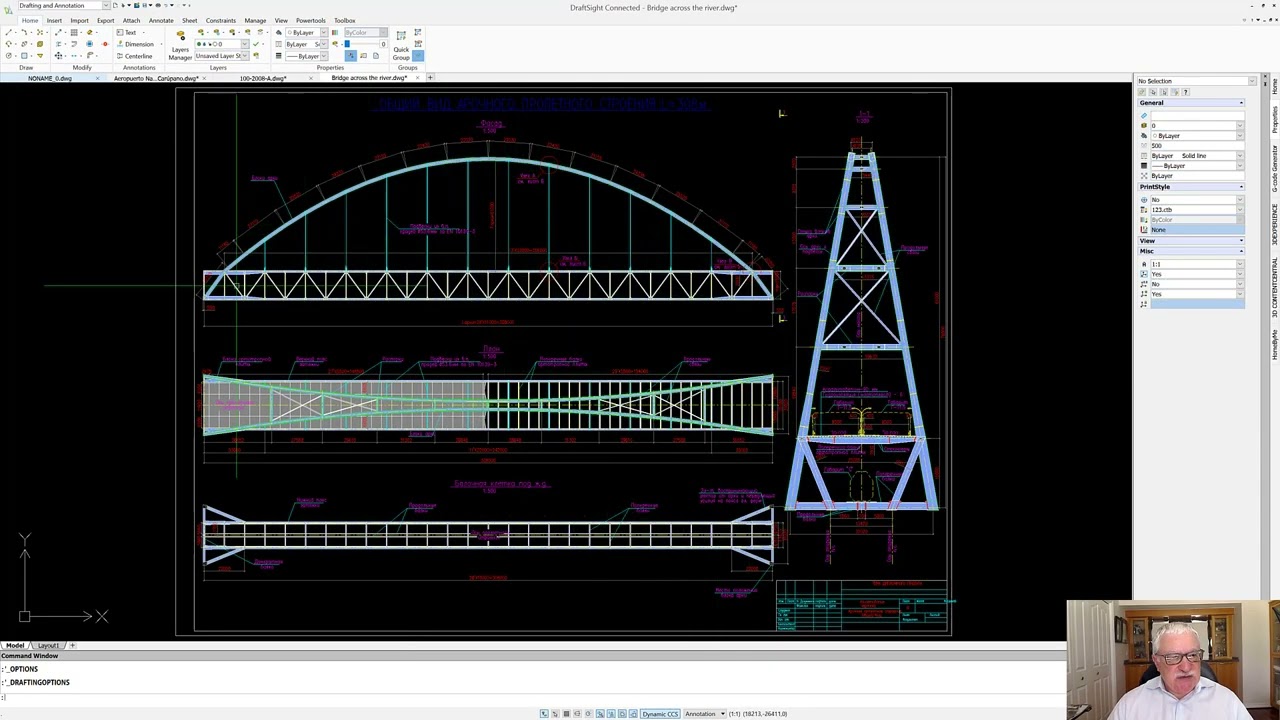1280x720 pixels.
Task: Select the Text annotation tool
Action: [x=126, y=32]
